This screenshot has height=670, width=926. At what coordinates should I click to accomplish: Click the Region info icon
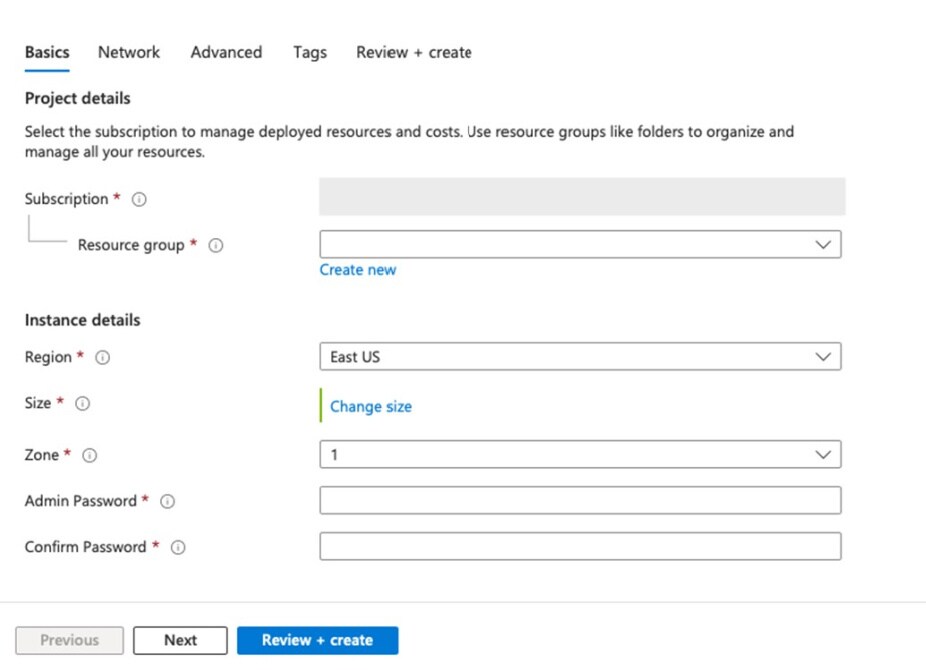click(x=102, y=357)
